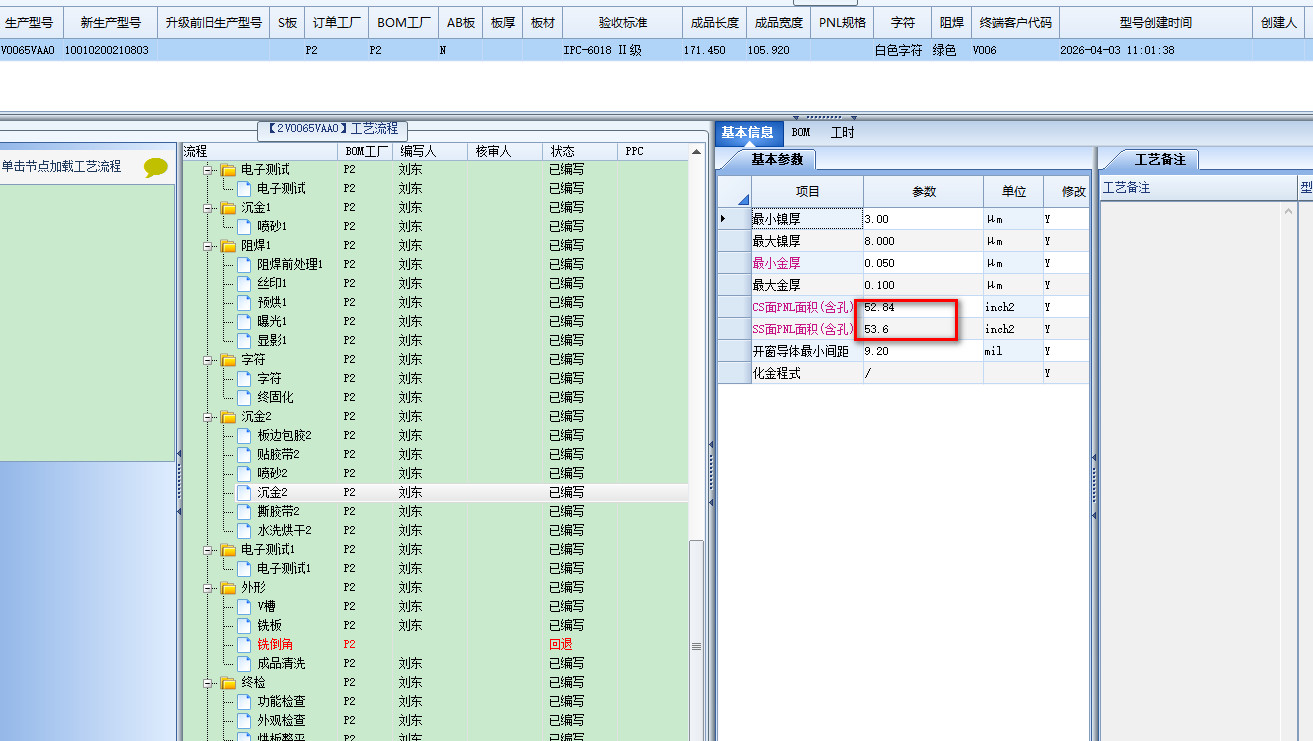Click the 验收标准 column header
This screenshot has width=1313, height=741.
[622, 22]
